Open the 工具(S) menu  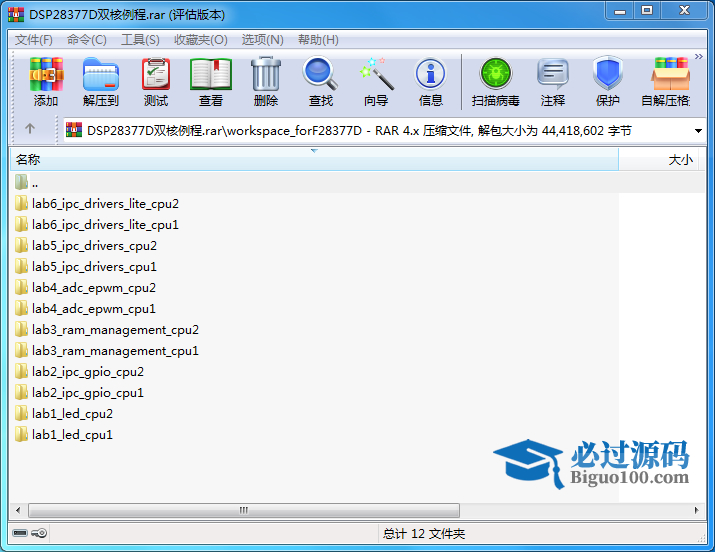pyautogui.click(x=140, y=40)
